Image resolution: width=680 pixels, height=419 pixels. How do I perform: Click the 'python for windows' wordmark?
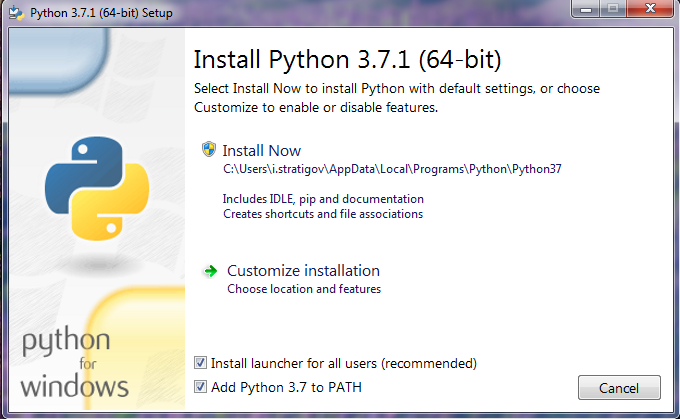[74, 363]
